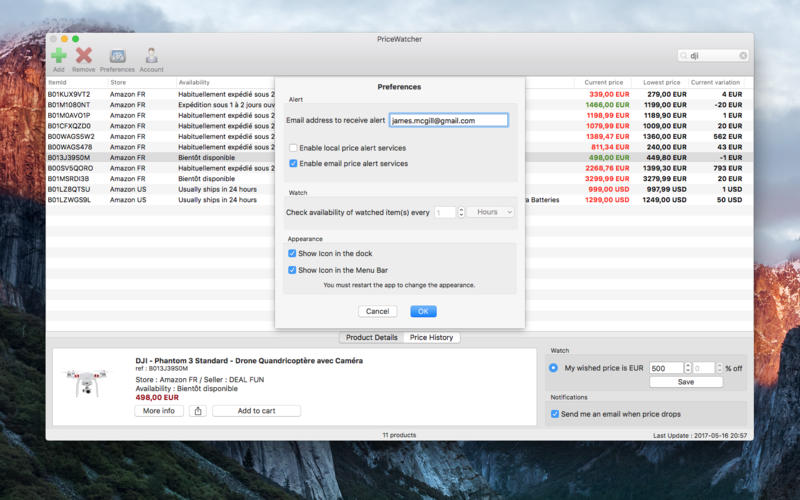Click Cancel in Preferences dialog
The height and width of the screenshot is (500, 800).
point(378,311)
